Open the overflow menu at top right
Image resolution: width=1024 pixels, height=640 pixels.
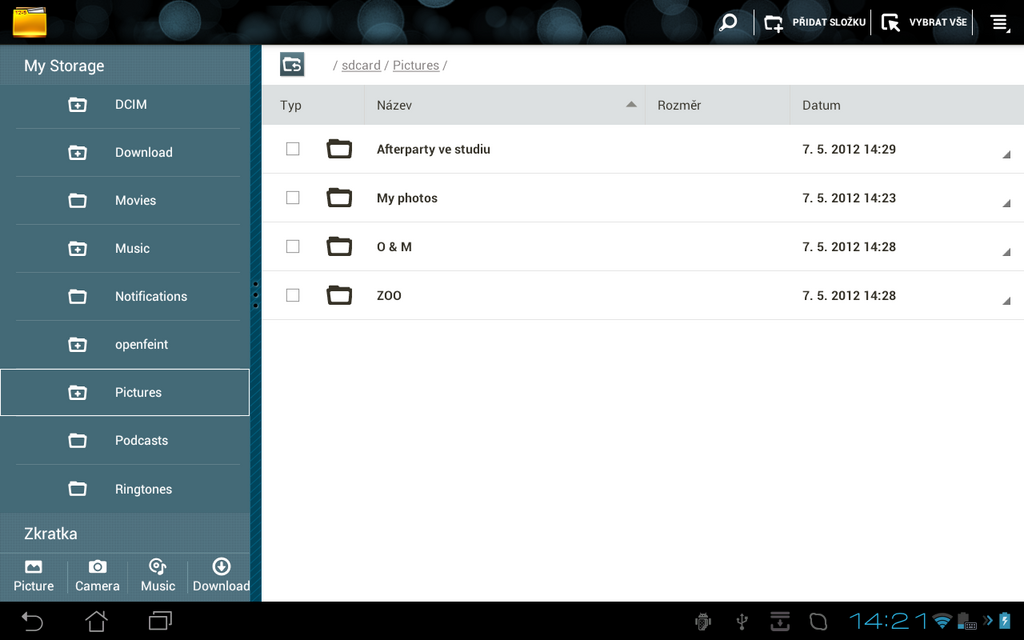pyautogui.click(x=999, y=22)
